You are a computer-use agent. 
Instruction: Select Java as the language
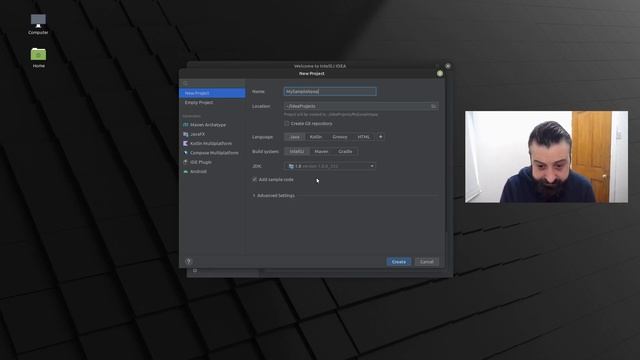click(x=294, y=137)
